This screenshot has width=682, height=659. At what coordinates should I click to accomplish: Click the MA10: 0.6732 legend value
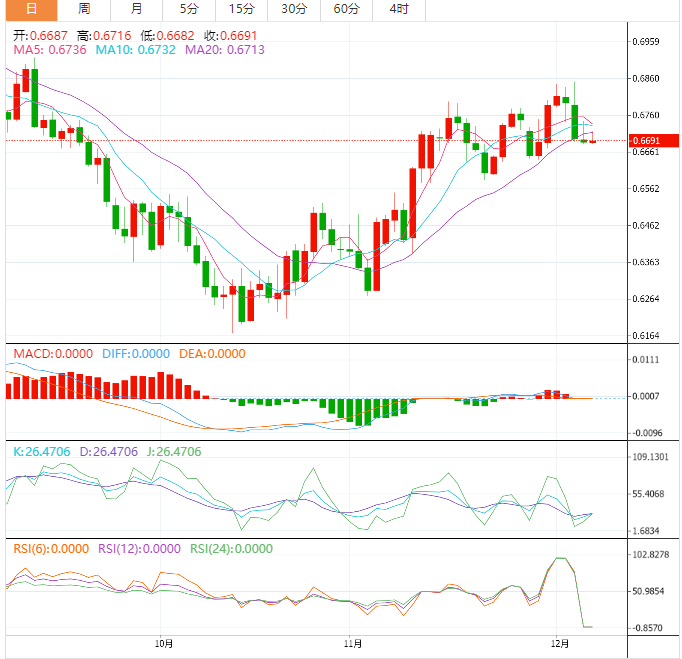136,50
